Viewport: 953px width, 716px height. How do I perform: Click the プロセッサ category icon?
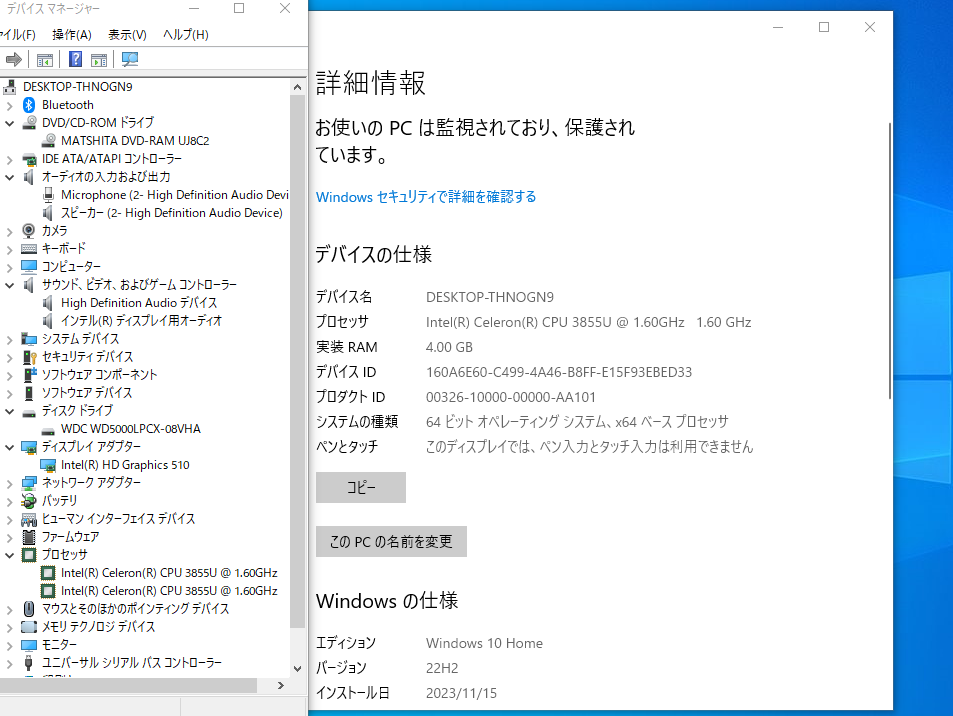click(x=29, y=555)
